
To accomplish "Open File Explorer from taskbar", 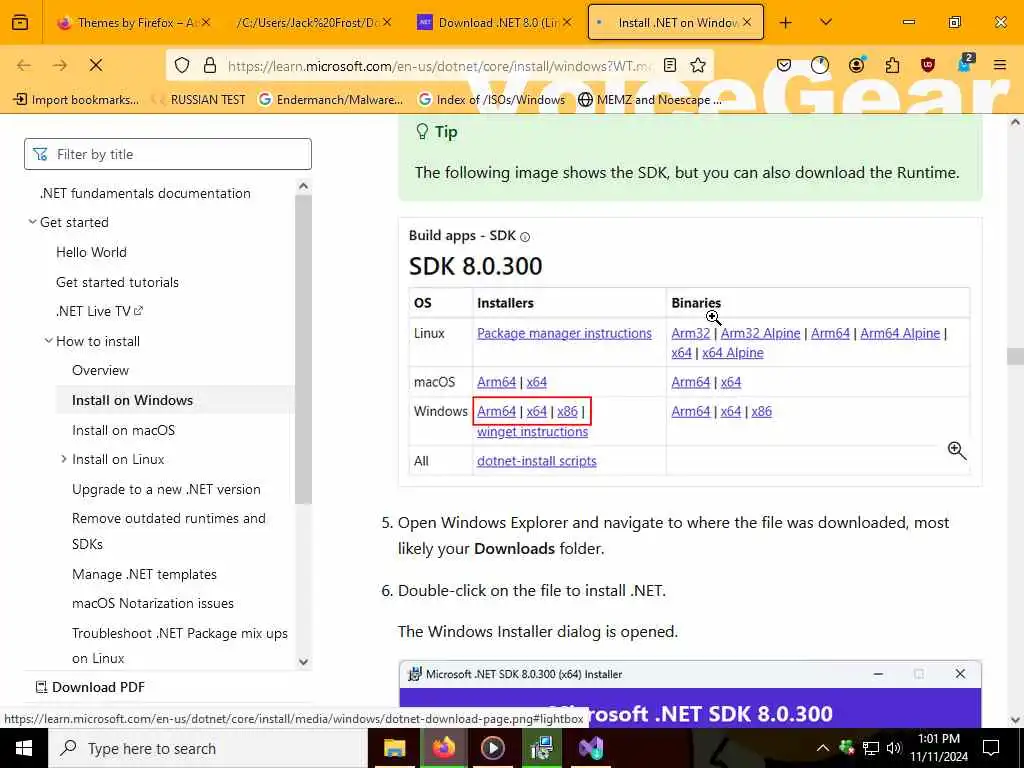I will click(x=394, y=748).
